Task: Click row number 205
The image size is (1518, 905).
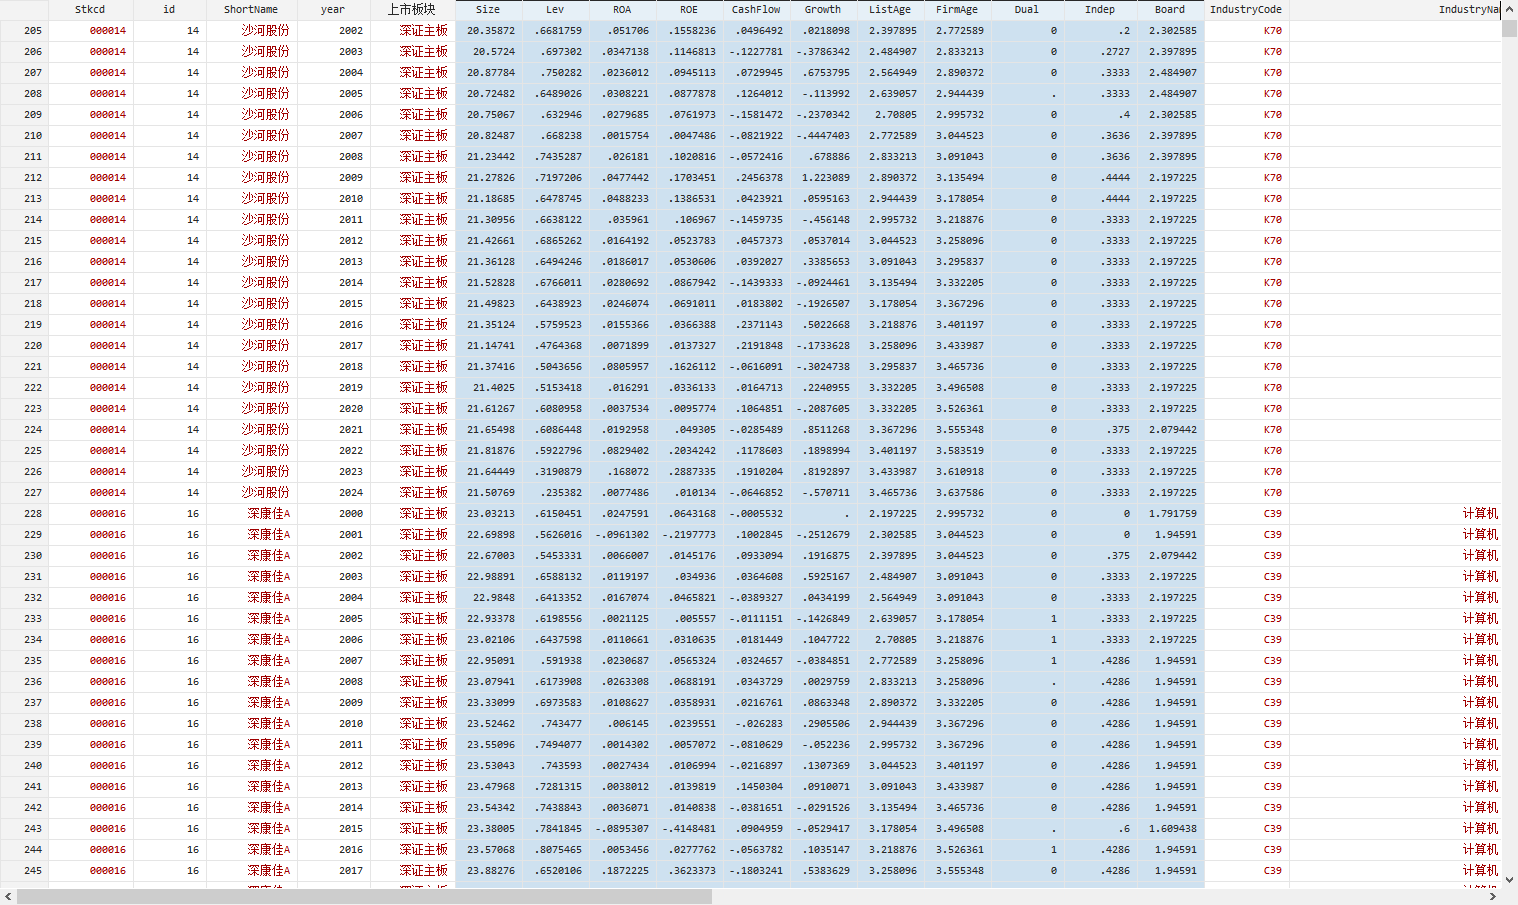Action: [x=24, y=31]
